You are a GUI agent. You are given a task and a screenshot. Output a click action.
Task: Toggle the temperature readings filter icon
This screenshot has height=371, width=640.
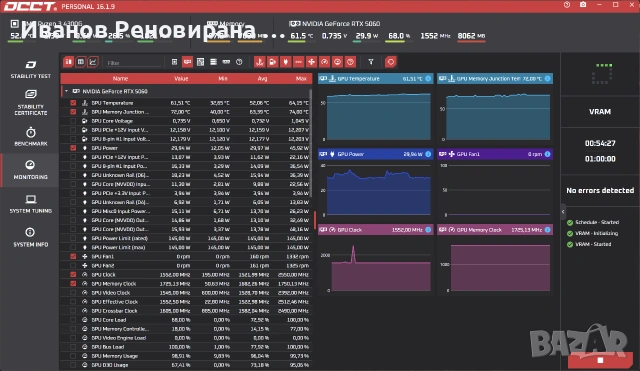point(260,62)
